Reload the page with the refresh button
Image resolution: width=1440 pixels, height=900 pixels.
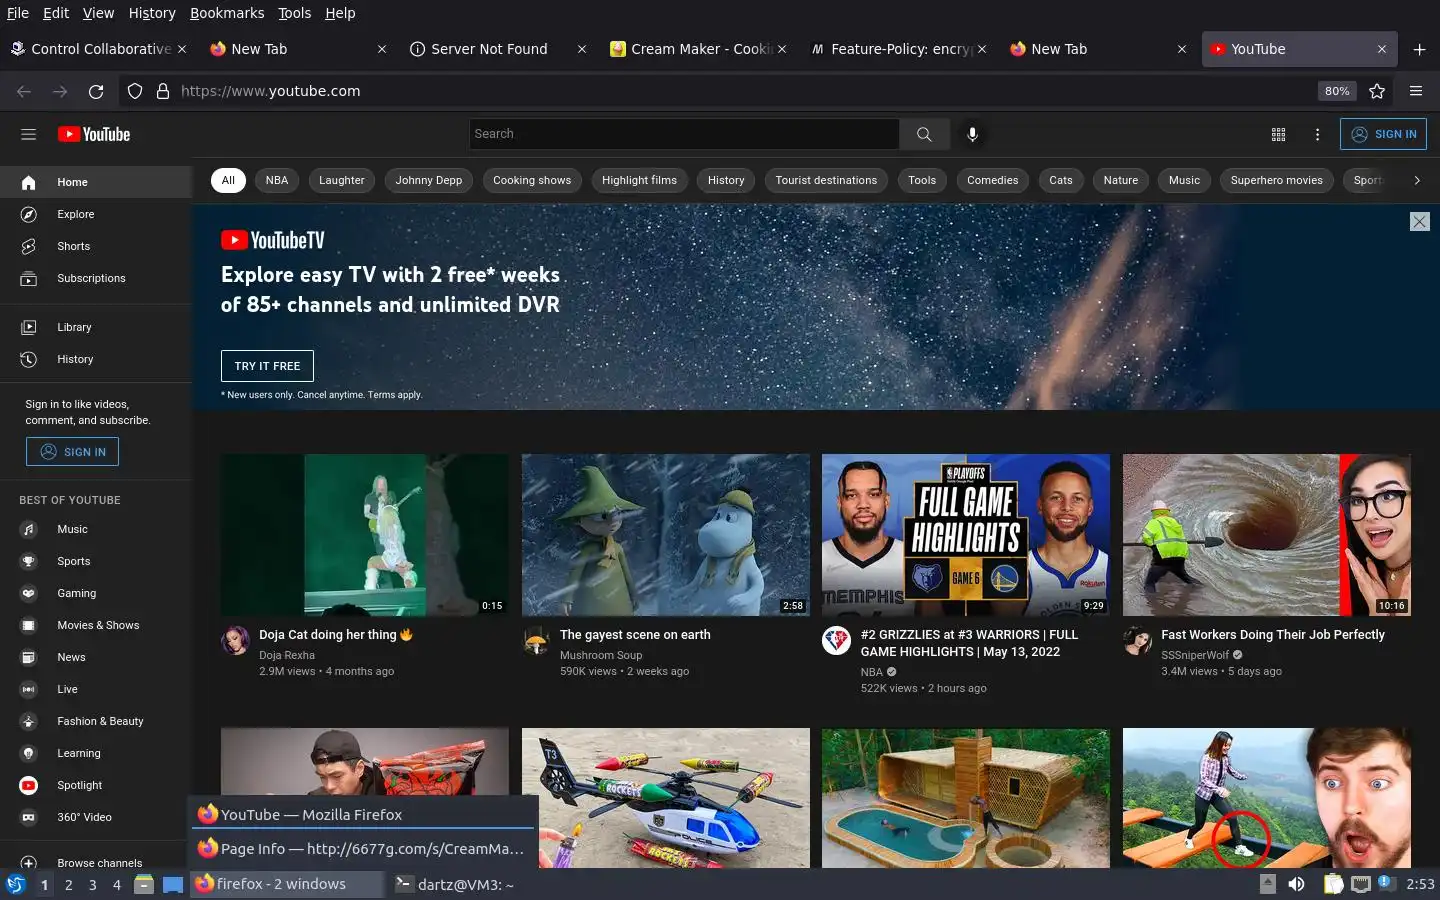96,91
